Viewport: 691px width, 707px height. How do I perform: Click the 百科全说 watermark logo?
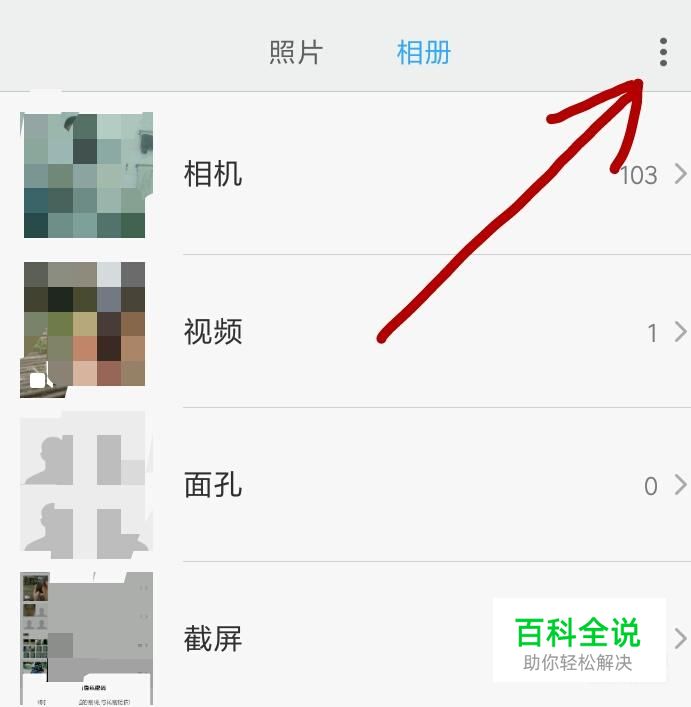[x=579, y=640]
